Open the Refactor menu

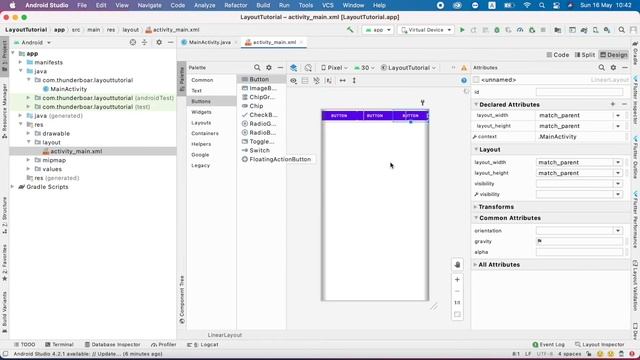coord(236,5)
